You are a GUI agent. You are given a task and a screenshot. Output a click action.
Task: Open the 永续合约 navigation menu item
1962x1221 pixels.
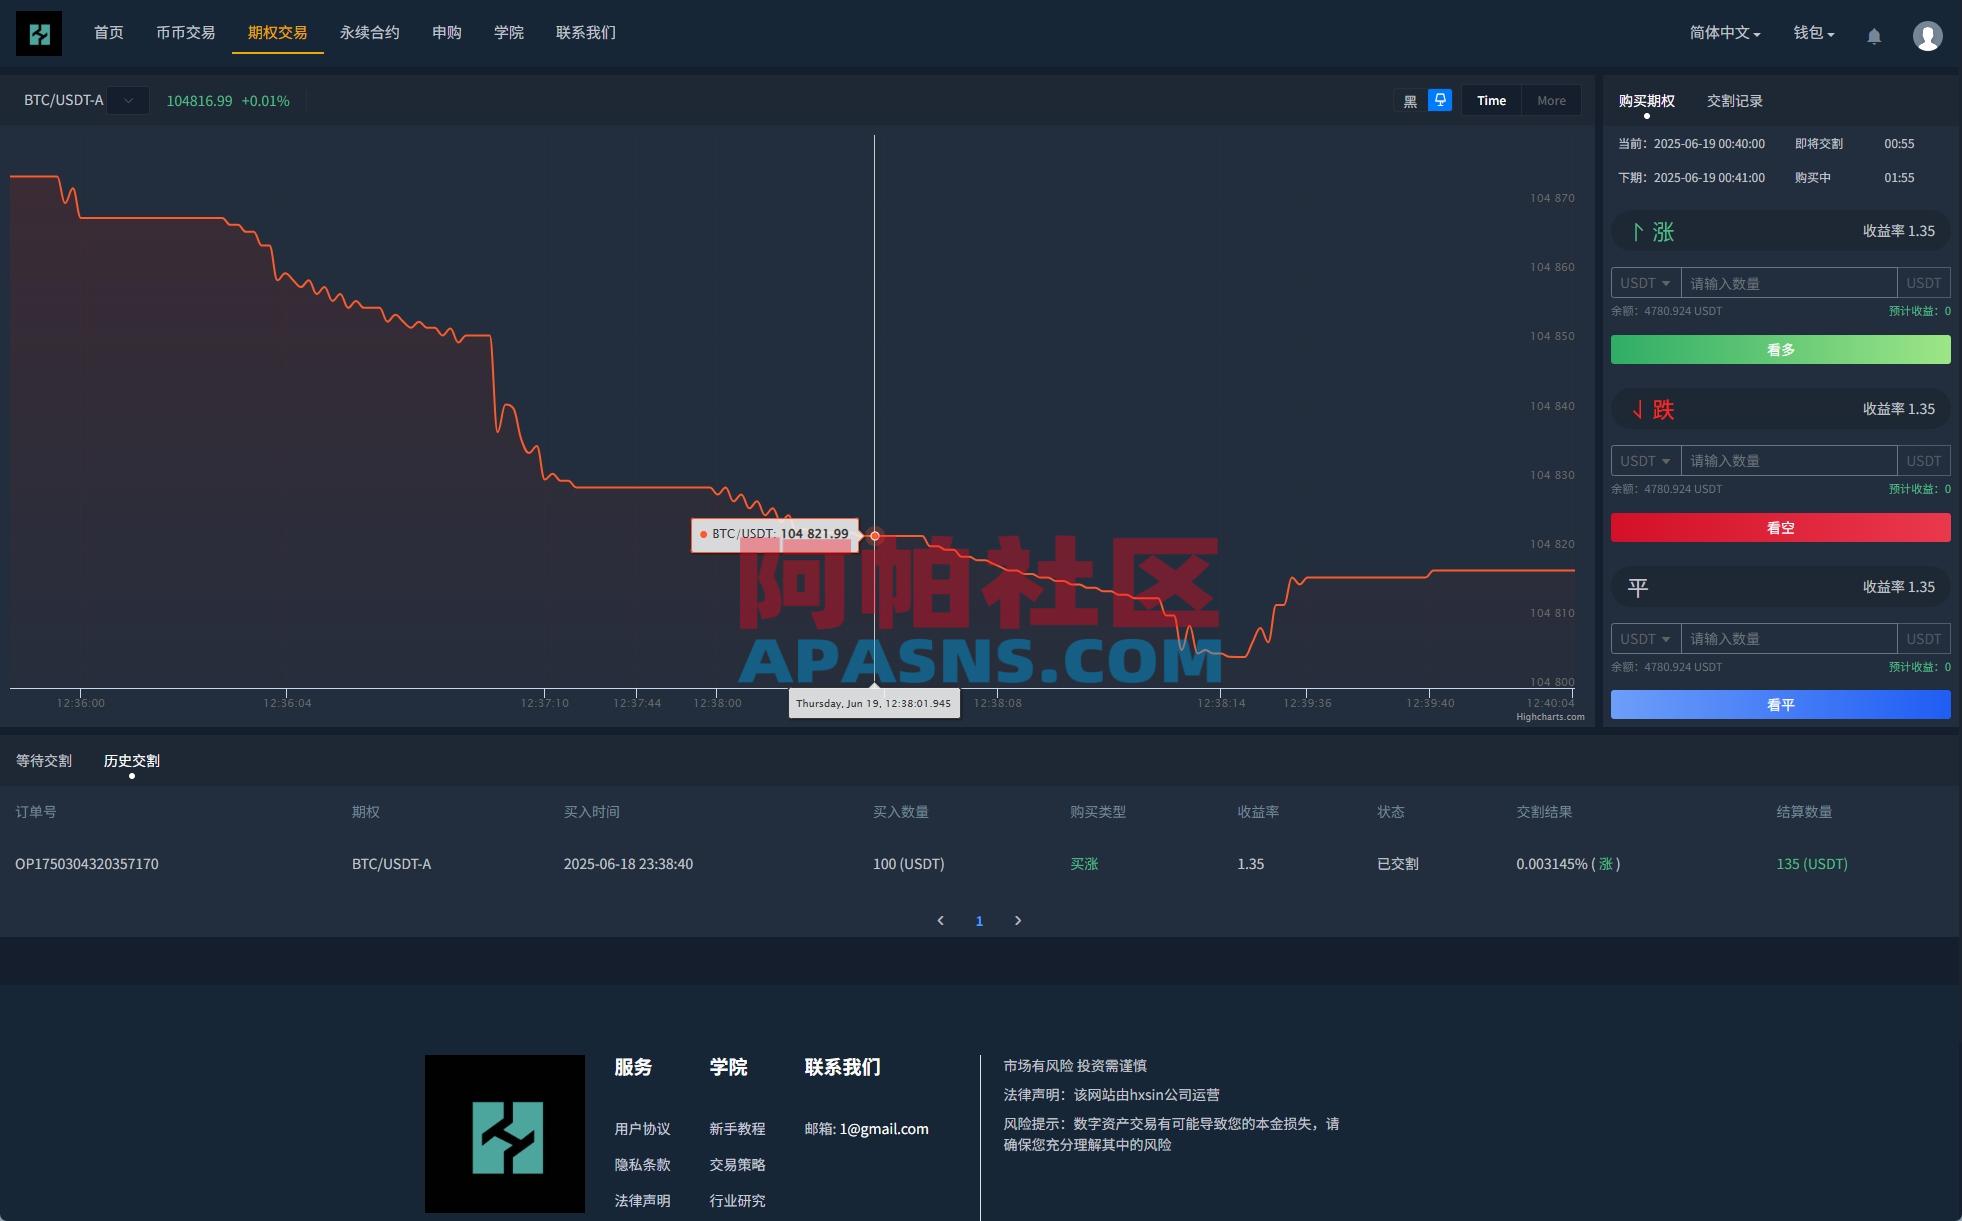point(369,32)
